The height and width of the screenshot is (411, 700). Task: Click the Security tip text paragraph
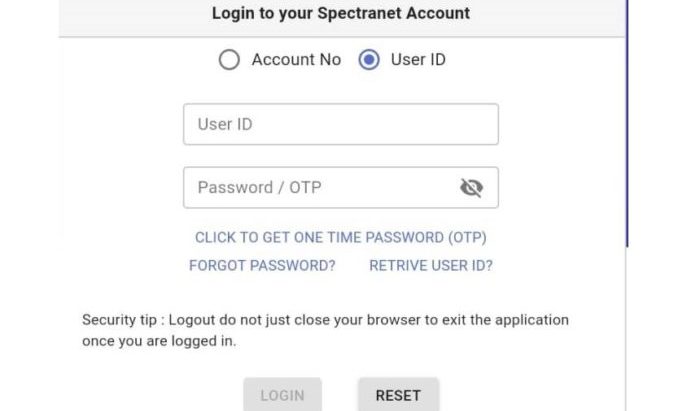(325, 330)
